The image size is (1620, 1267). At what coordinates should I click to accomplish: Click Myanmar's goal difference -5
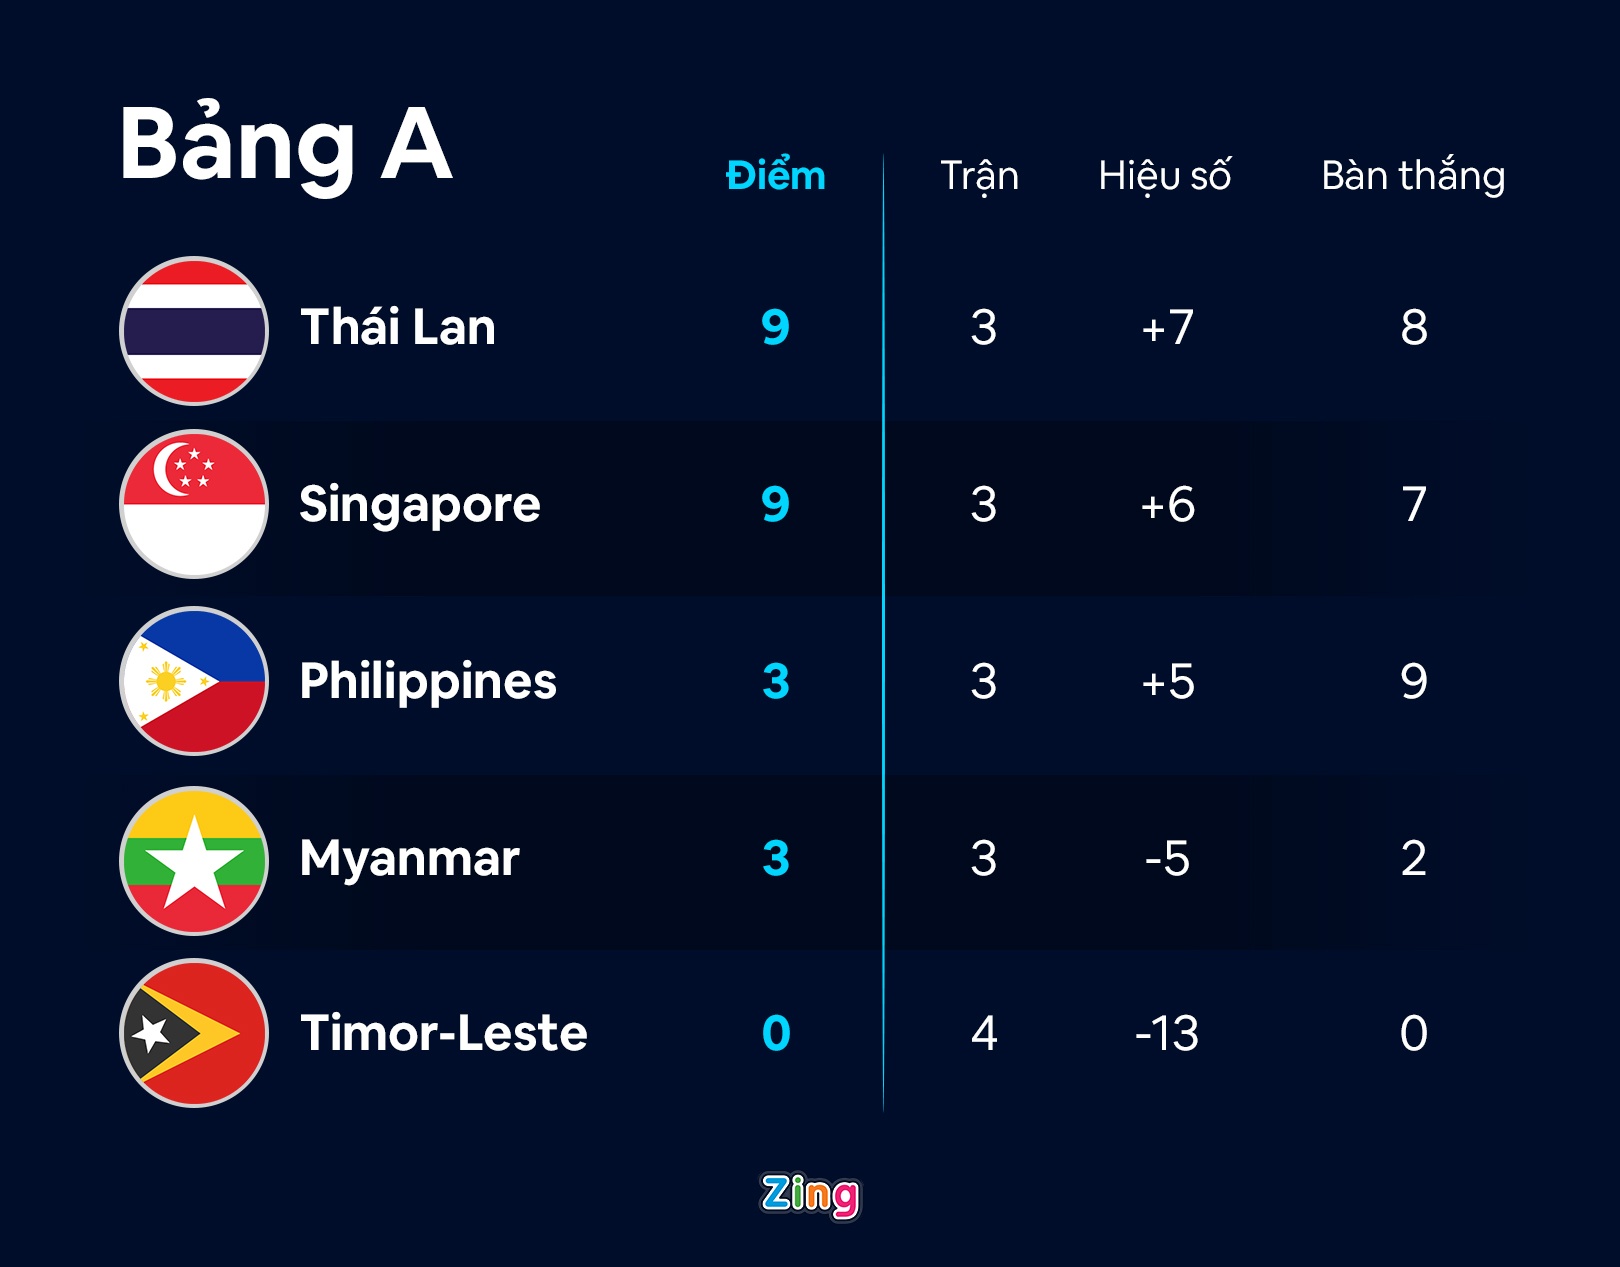1167,859
